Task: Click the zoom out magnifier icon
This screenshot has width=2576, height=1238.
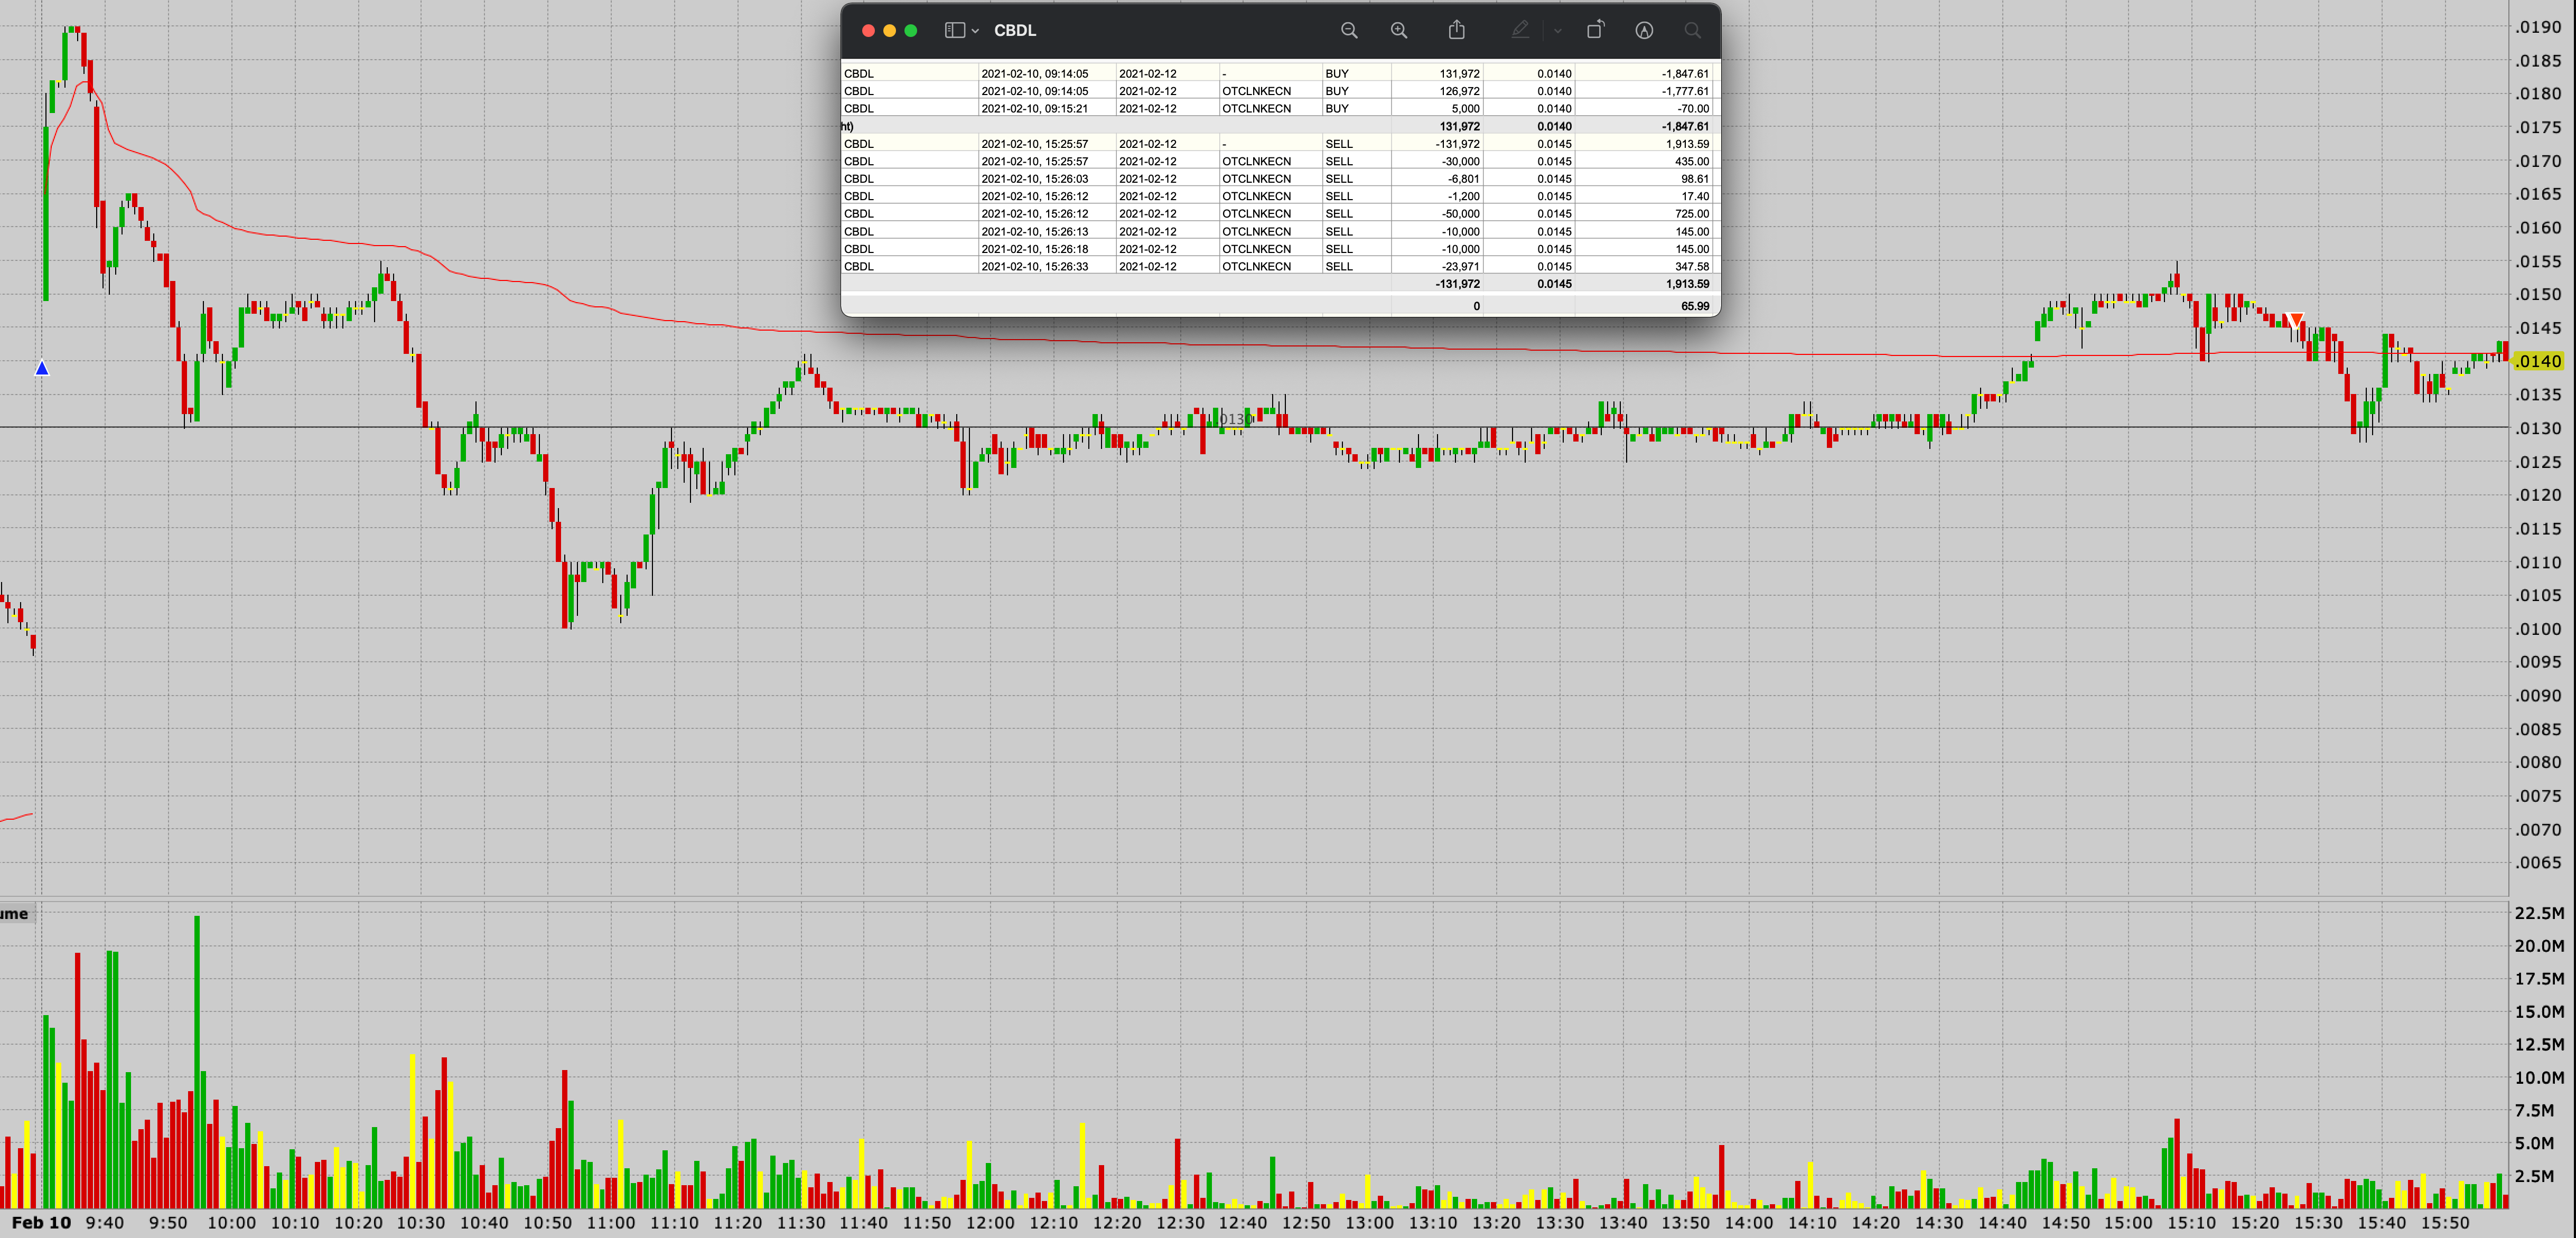Action: pyautogui.click(x=1349, y=30)
